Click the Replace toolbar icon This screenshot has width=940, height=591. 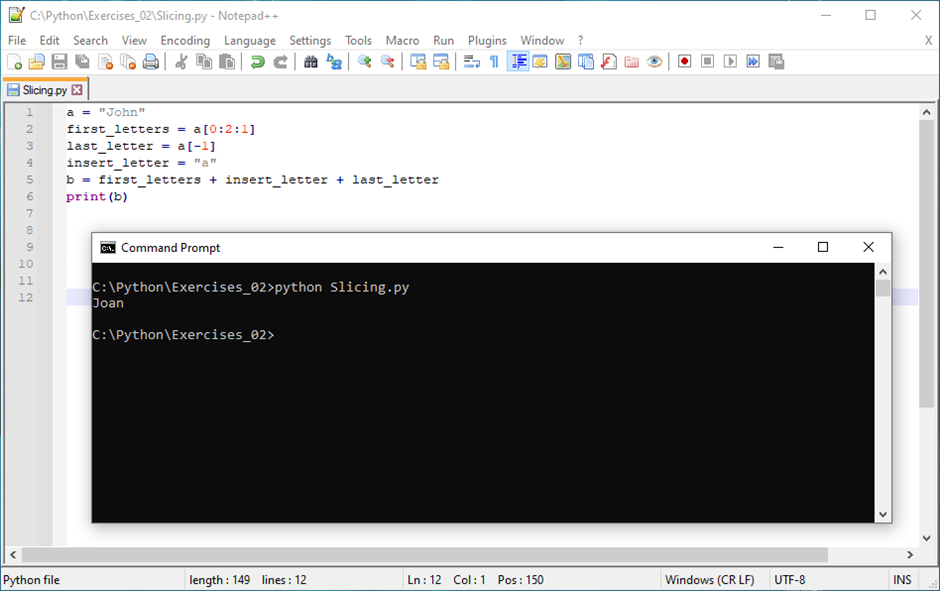point(334,62)
